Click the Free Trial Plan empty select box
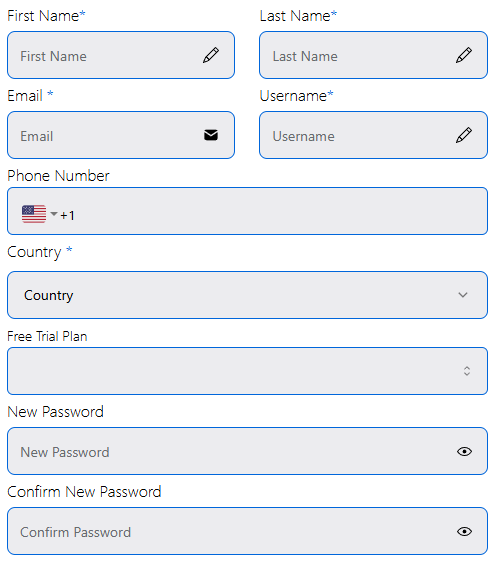 [247, 371]
